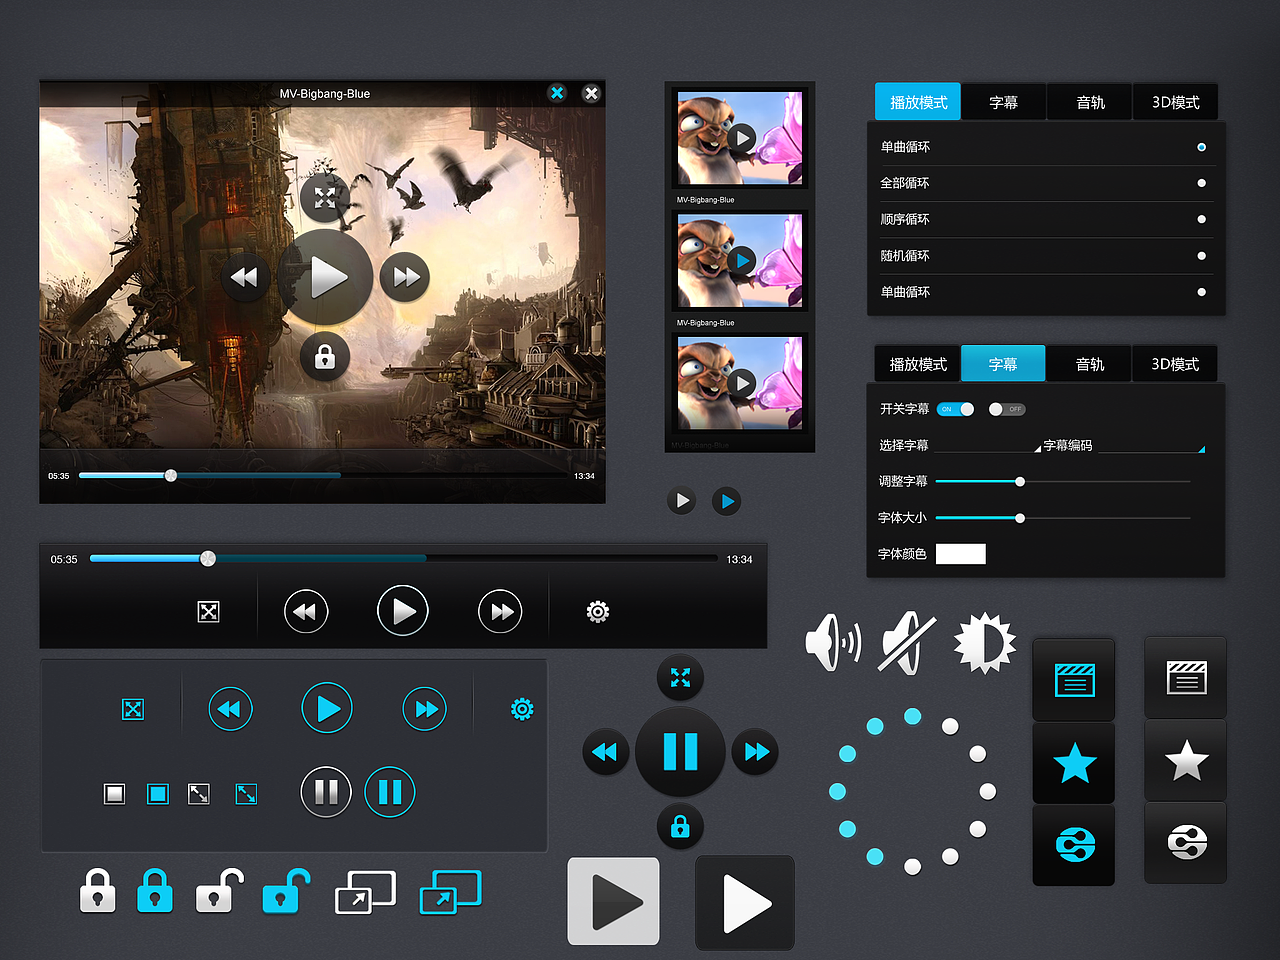Click the blue closed padlock icon in the bottom row
Viewport: 1280px width, 960px height.
coord(155,891)
